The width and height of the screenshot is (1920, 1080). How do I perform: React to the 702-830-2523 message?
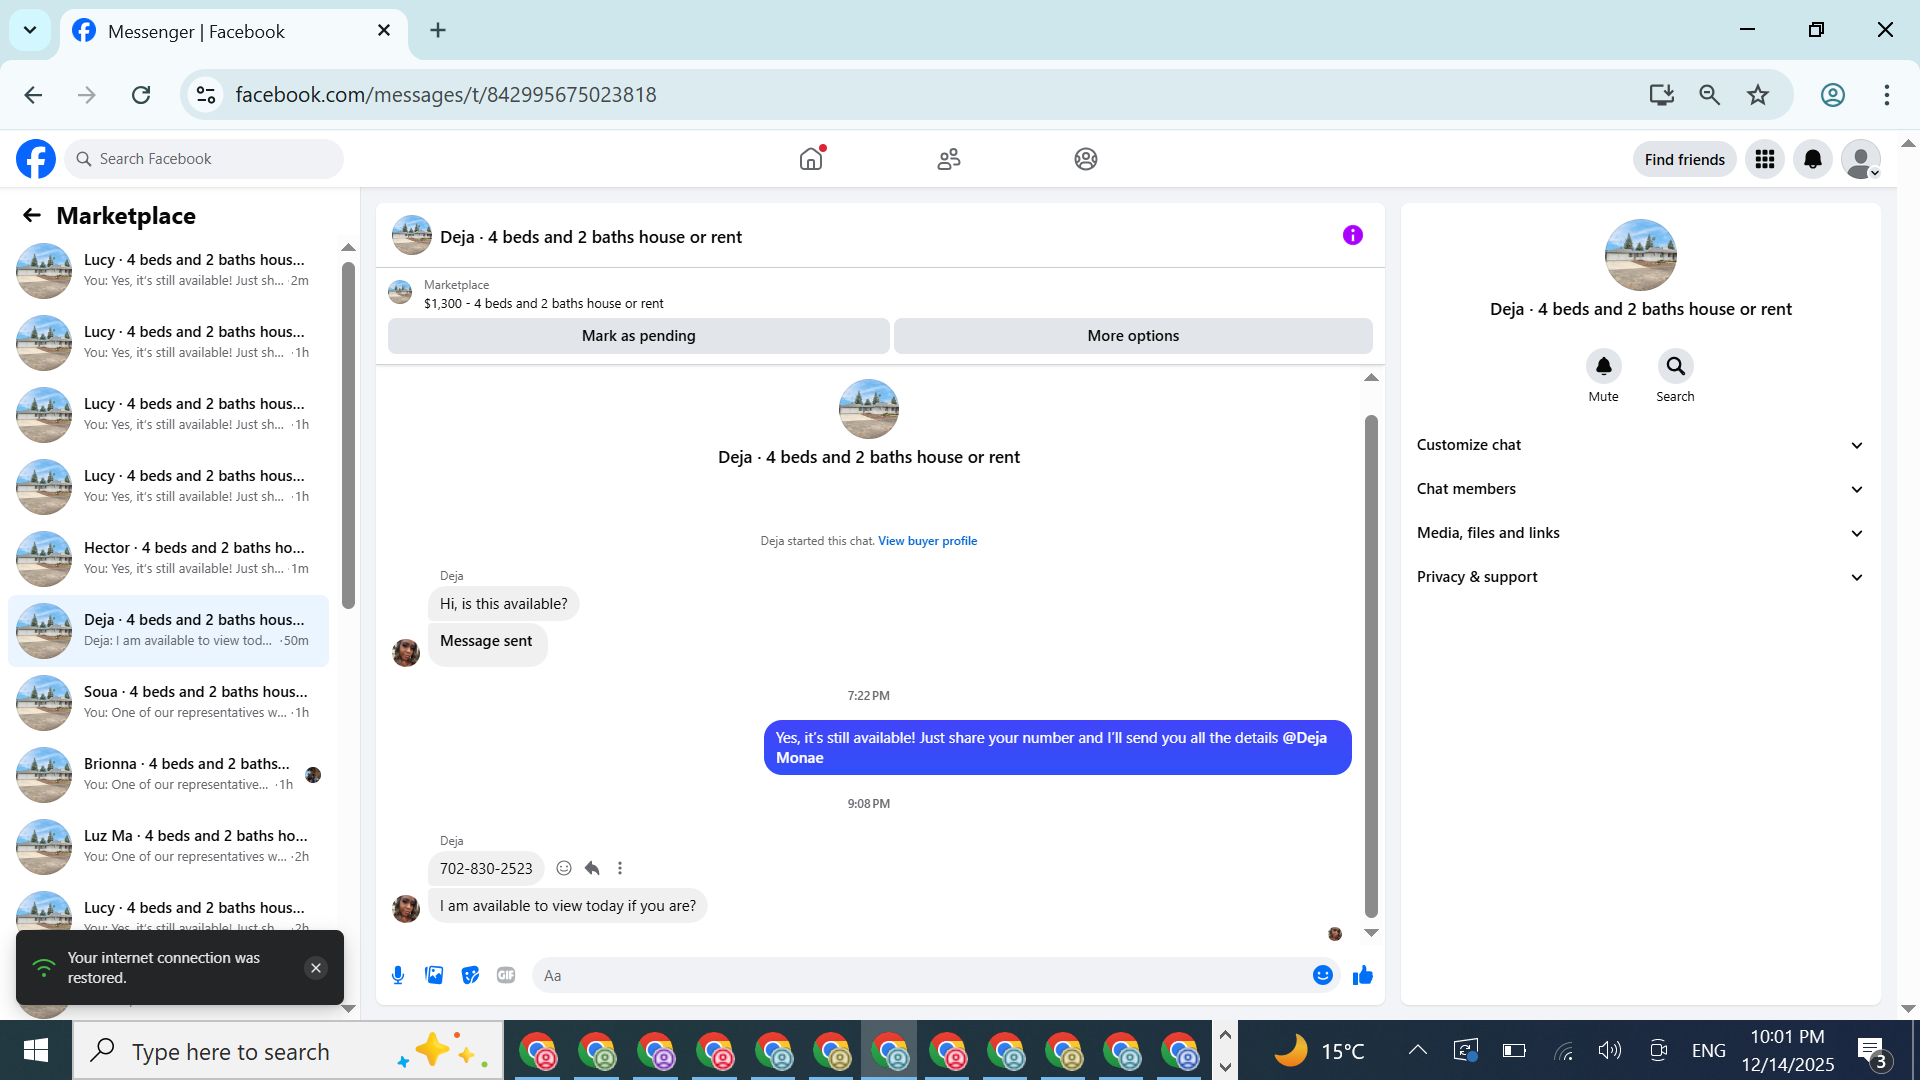(564, 868)
